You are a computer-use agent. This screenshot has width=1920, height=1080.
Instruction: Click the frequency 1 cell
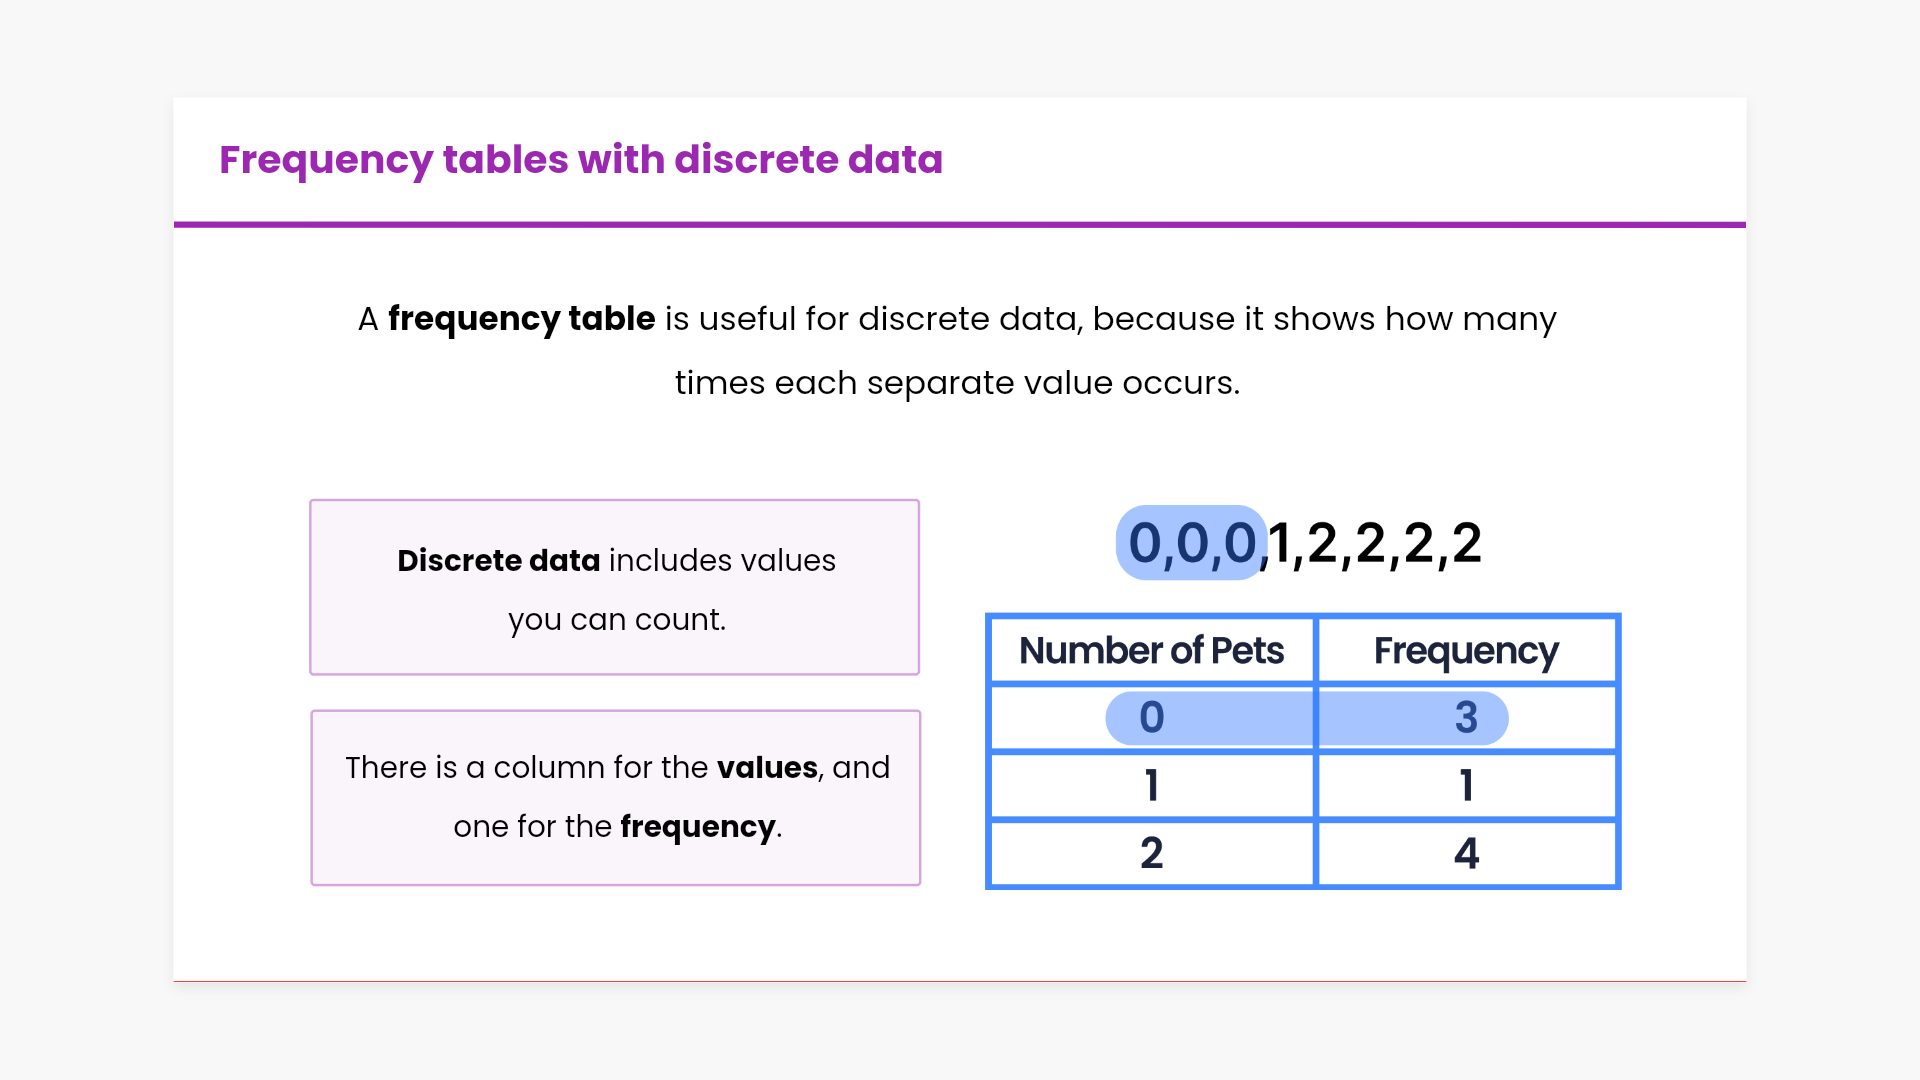click(x=1466, y=786)
